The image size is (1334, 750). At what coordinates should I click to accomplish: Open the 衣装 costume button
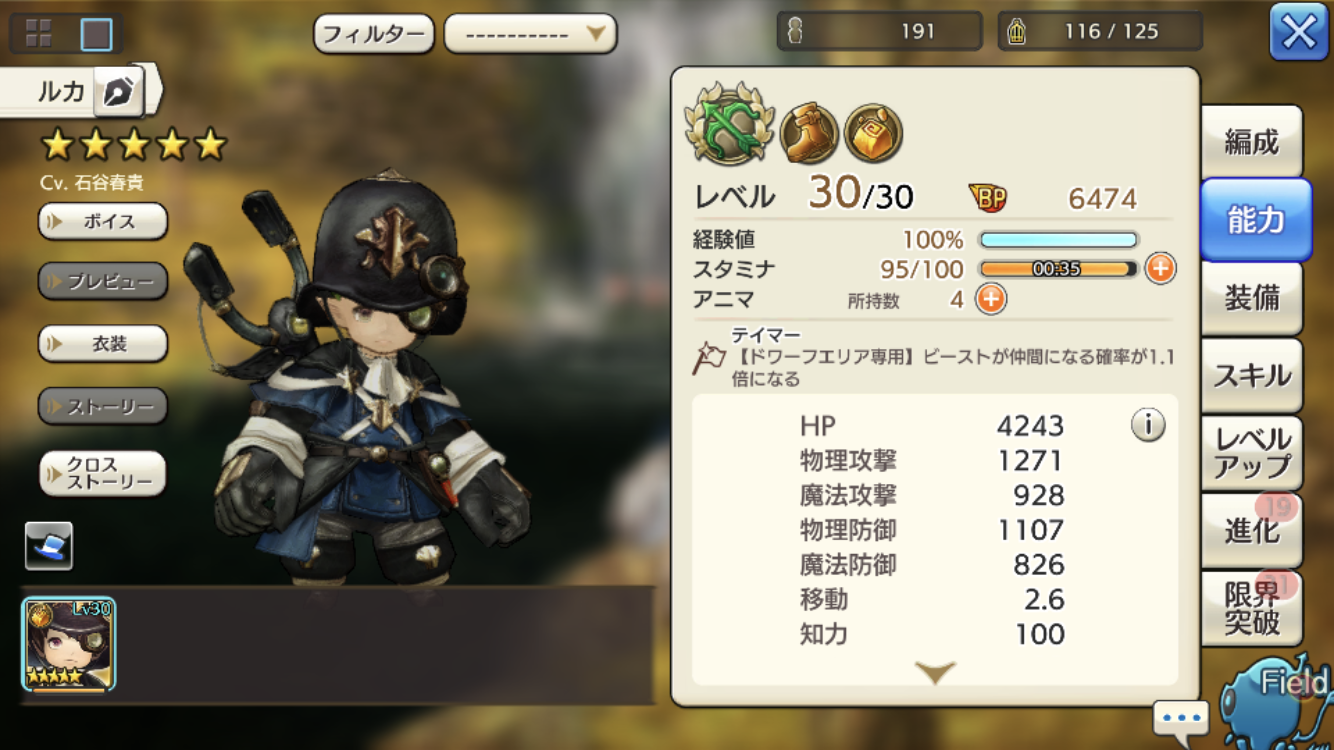pos(103,344)
